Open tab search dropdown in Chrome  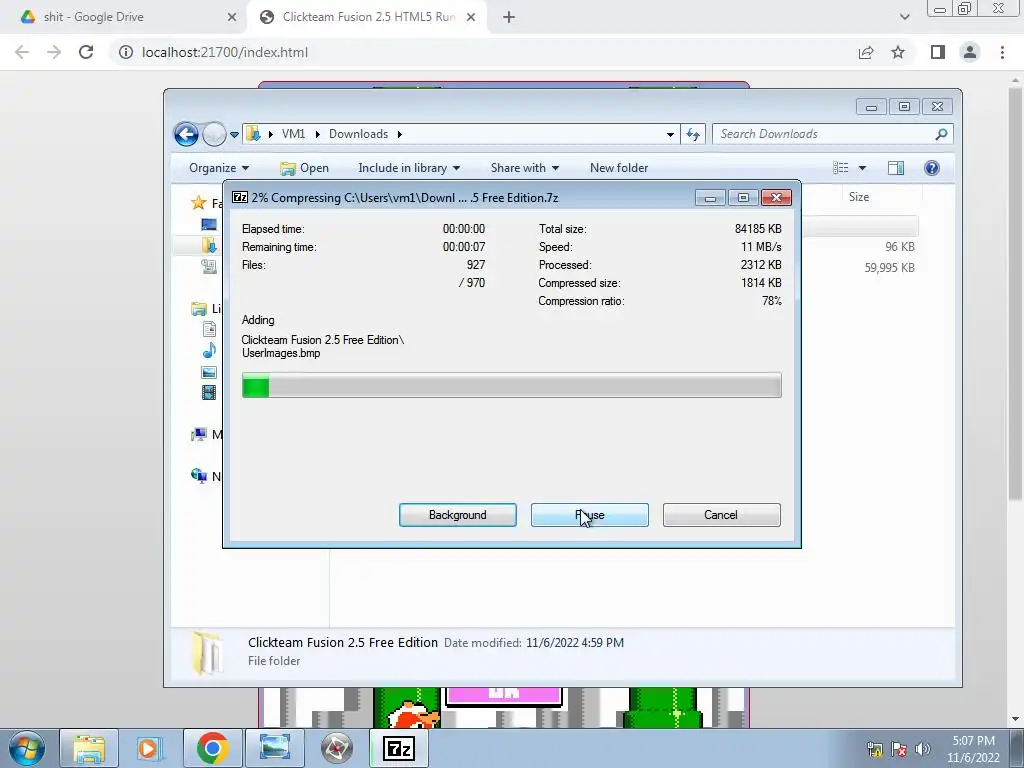904,17
